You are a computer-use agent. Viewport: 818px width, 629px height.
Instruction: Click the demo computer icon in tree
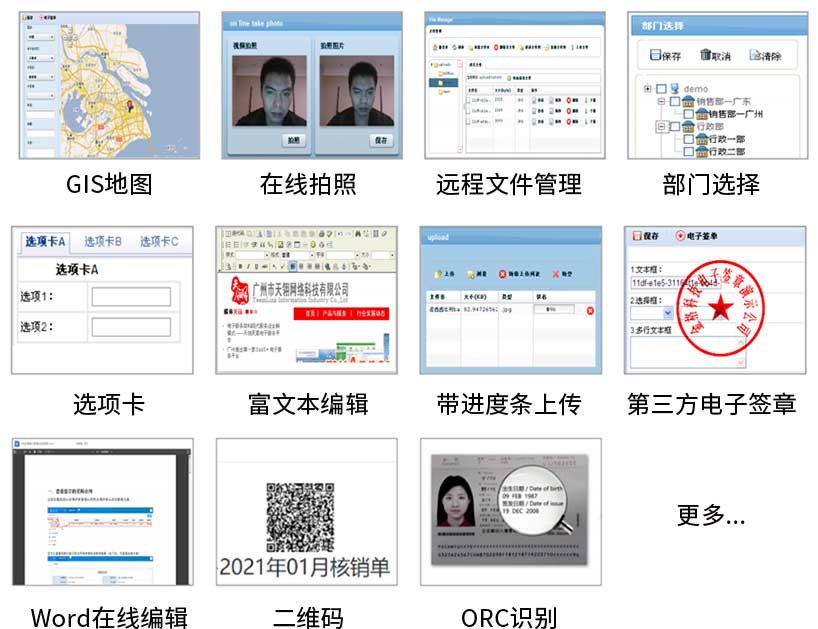click(x=675, y=89)
